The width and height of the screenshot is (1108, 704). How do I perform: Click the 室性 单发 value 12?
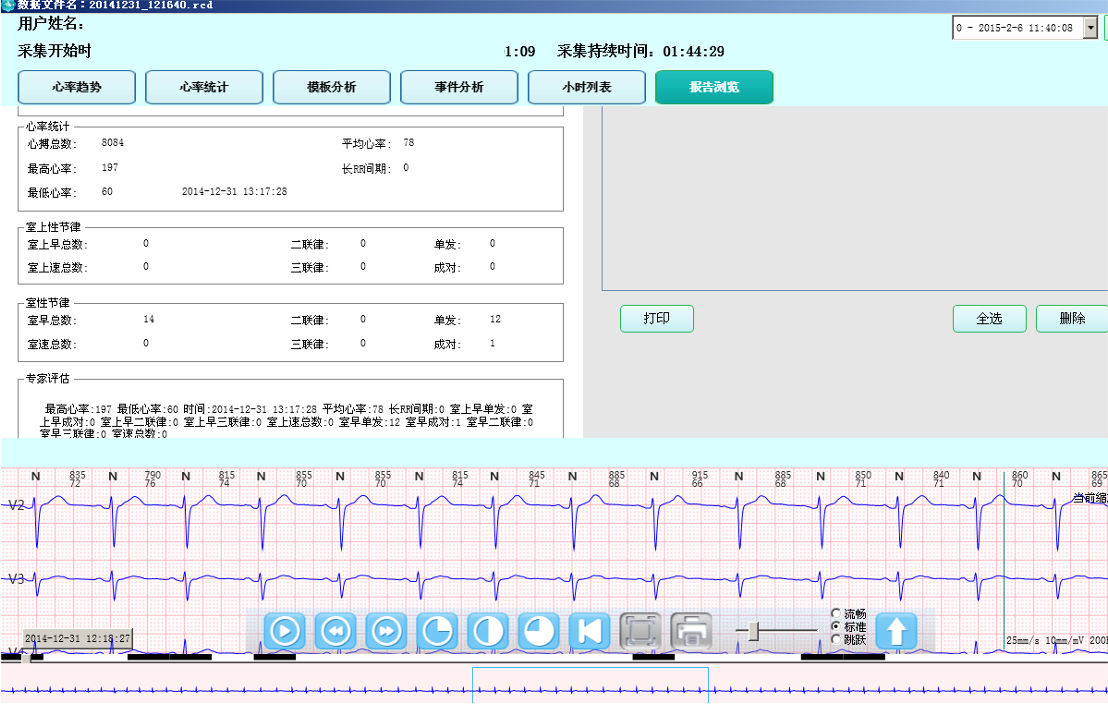coord(495,319)
